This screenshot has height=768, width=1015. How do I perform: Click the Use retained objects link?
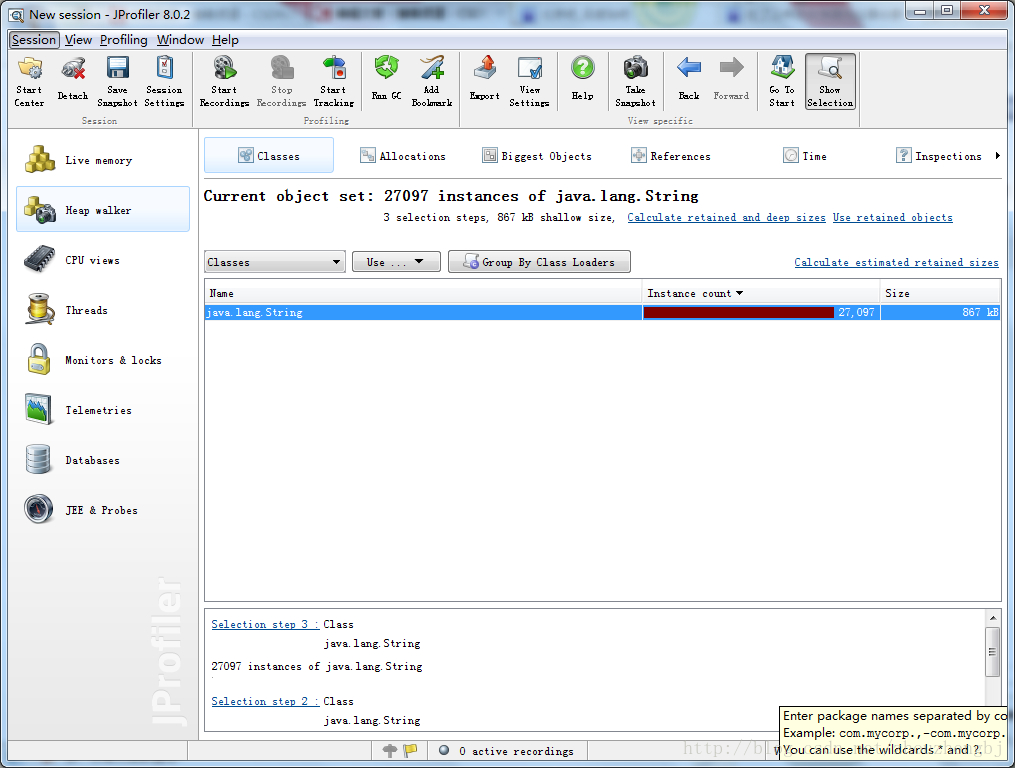893,218
